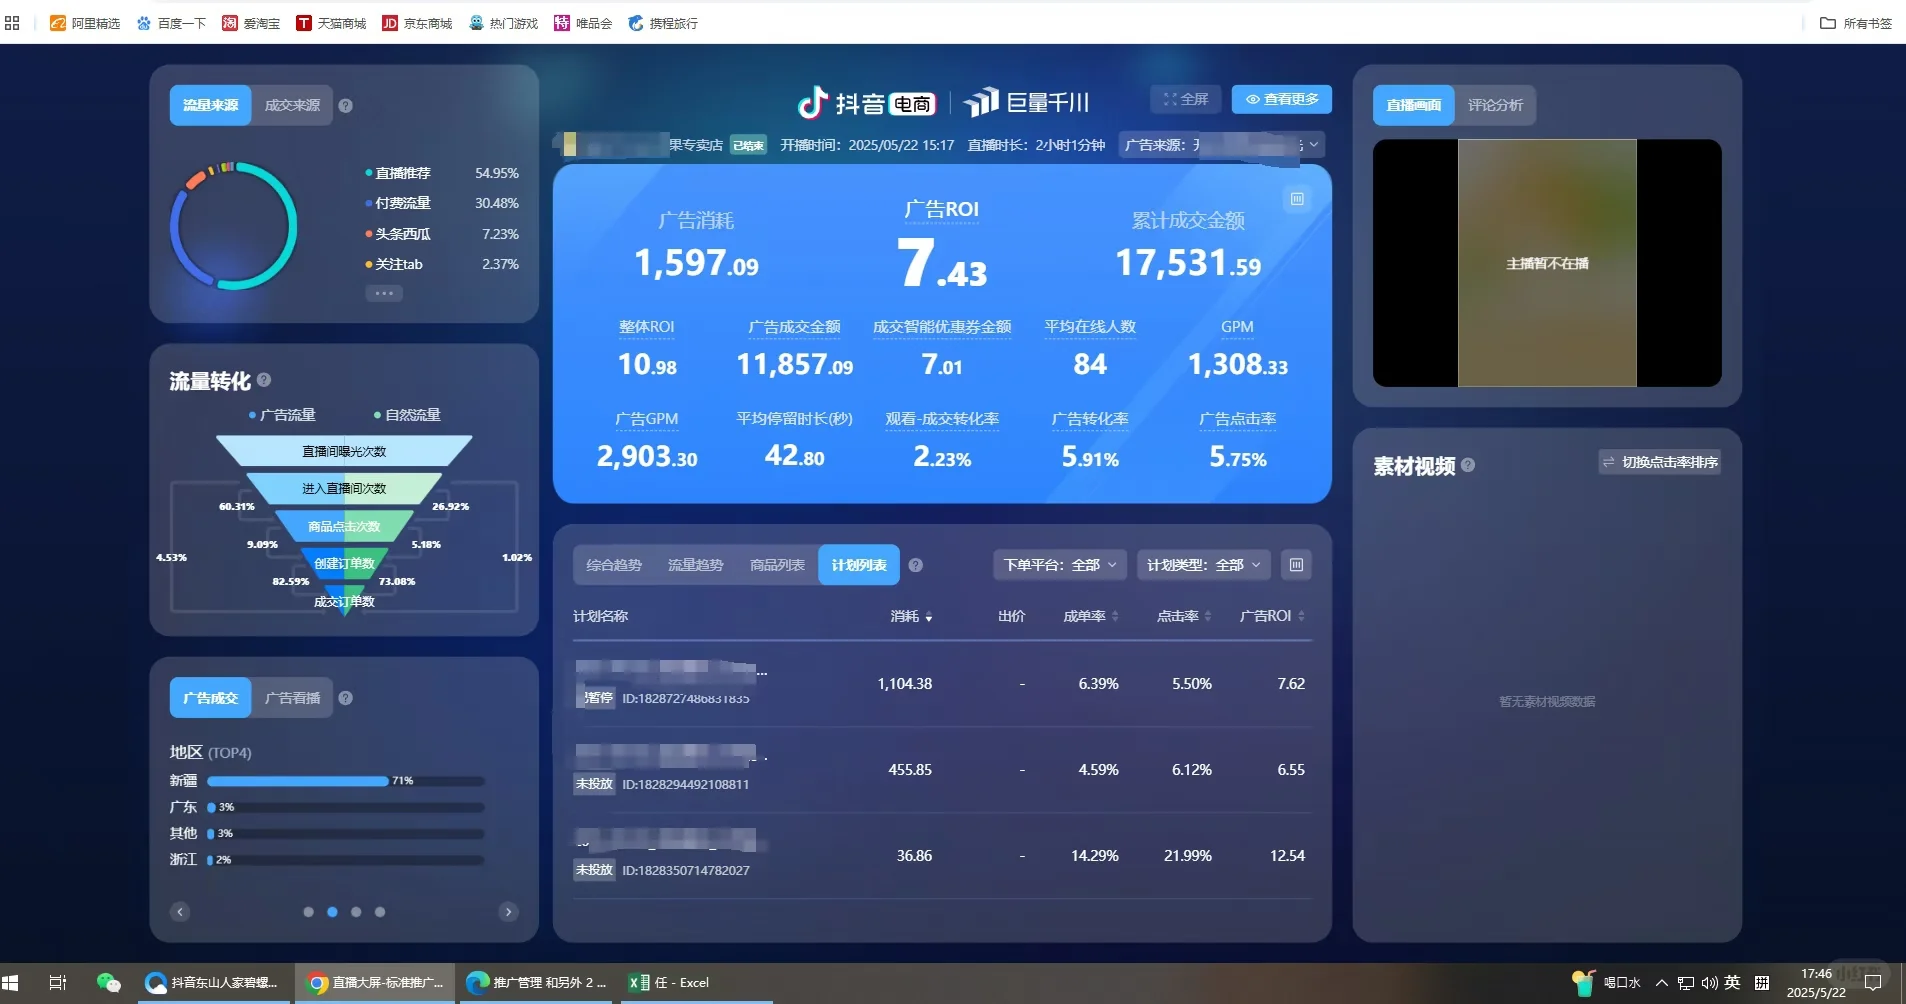Viewport: 1906px width, 1004px height.
Task: Switch to the 广告看播 view toggle
Action: tap(292, 697)
